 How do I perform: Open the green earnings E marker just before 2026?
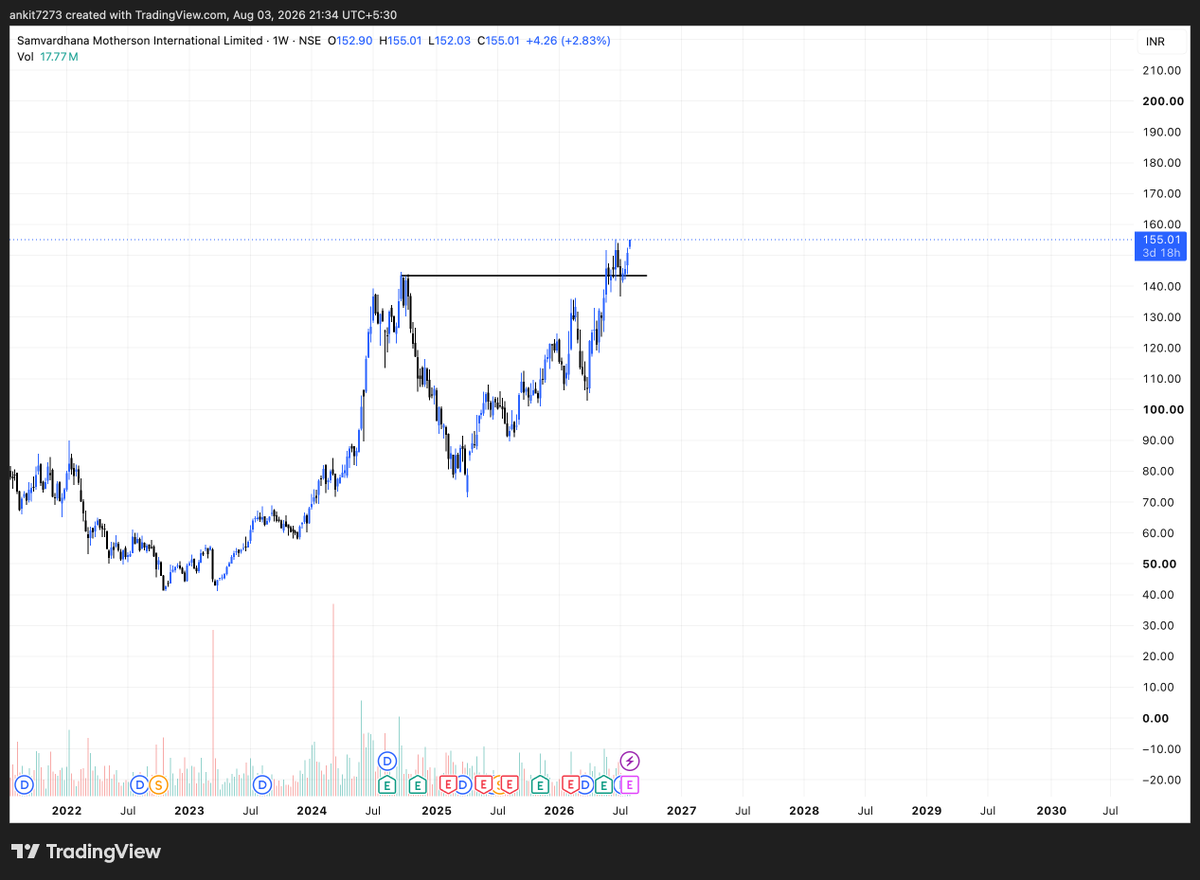540,784
